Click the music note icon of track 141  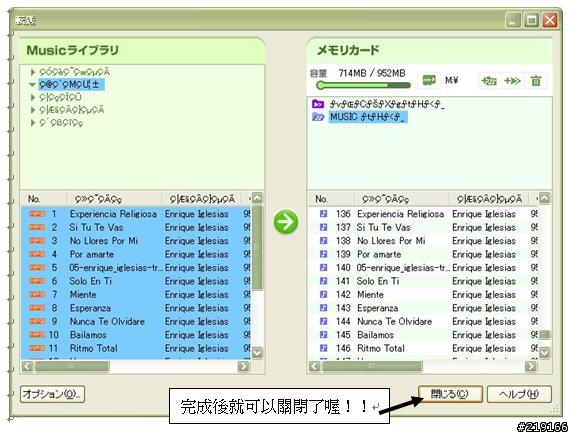[323, 281]
